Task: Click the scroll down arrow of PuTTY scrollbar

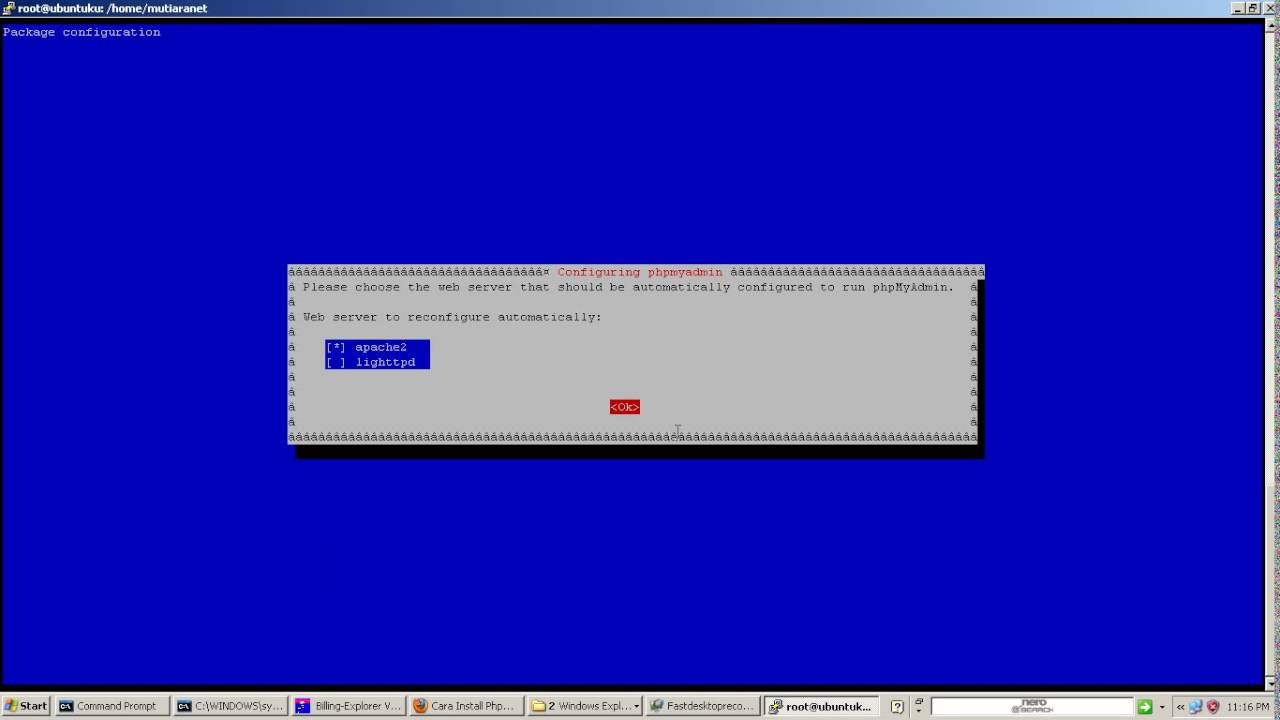Action: [1272, 682]
